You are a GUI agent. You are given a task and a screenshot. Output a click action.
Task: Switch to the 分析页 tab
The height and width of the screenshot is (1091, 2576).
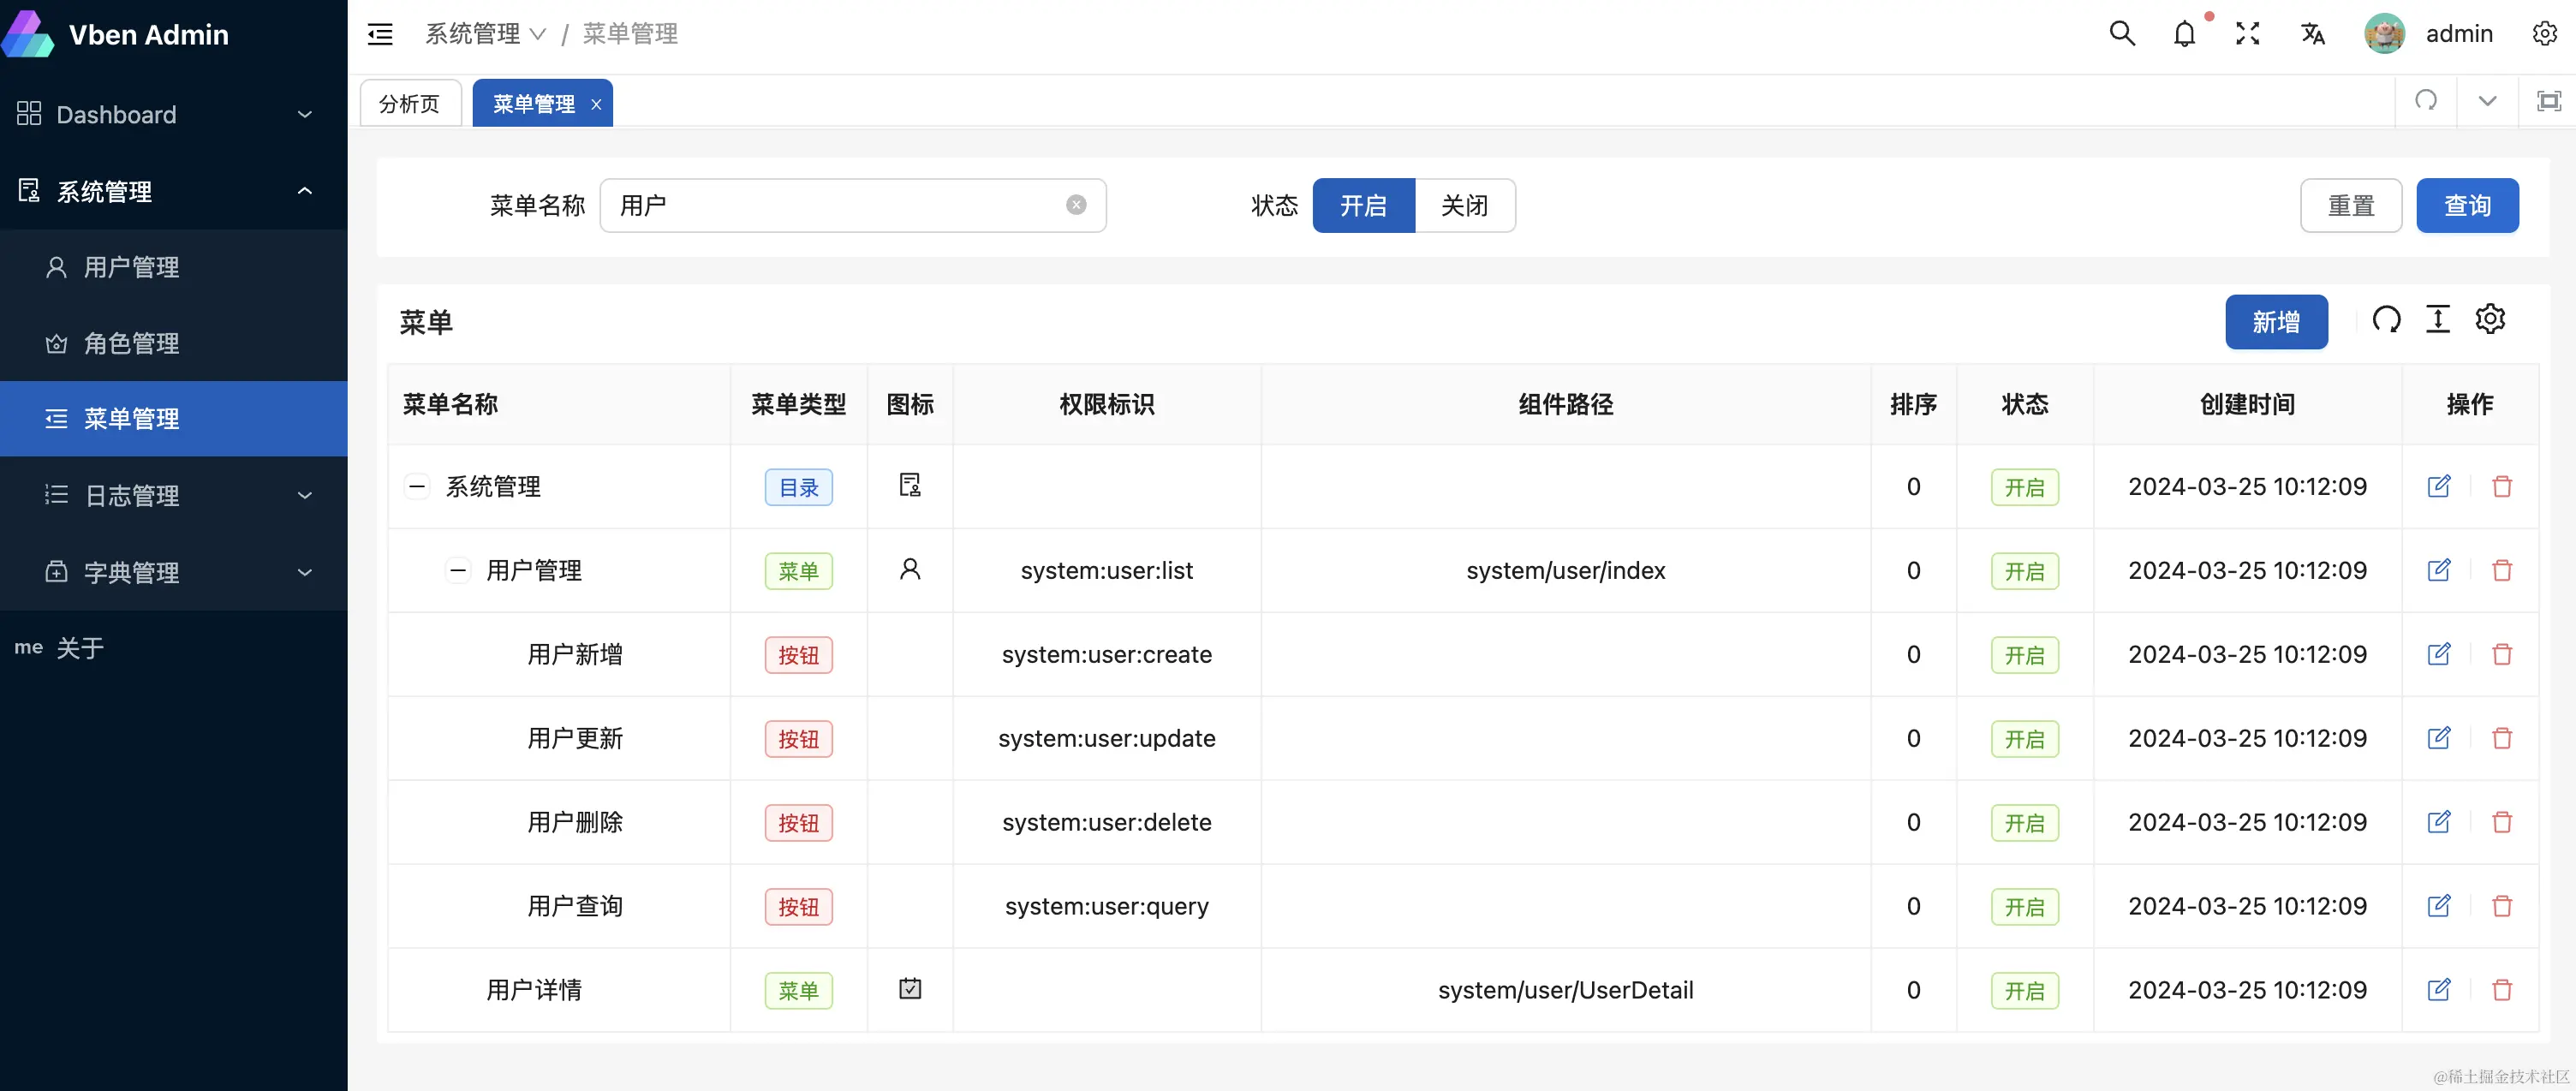410,104
